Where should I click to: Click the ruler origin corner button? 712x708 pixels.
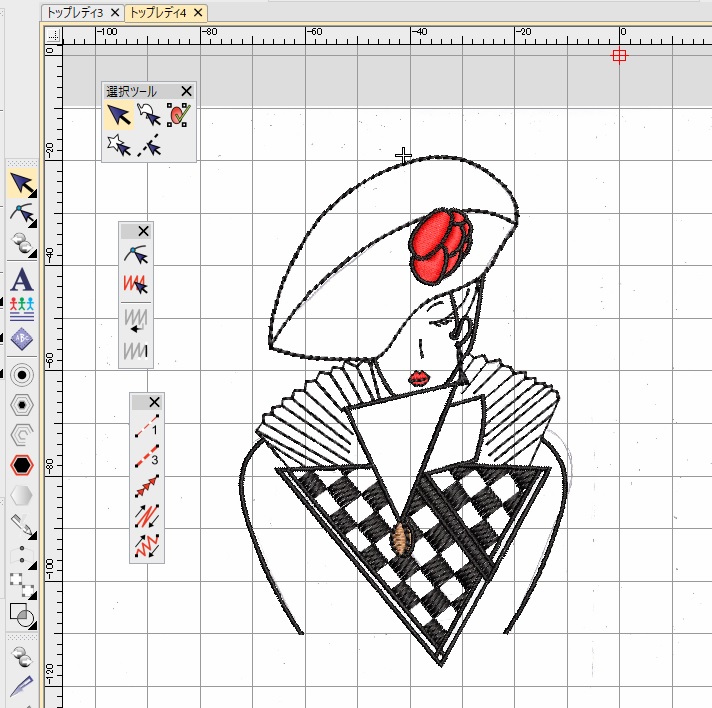tap(54, 35)
